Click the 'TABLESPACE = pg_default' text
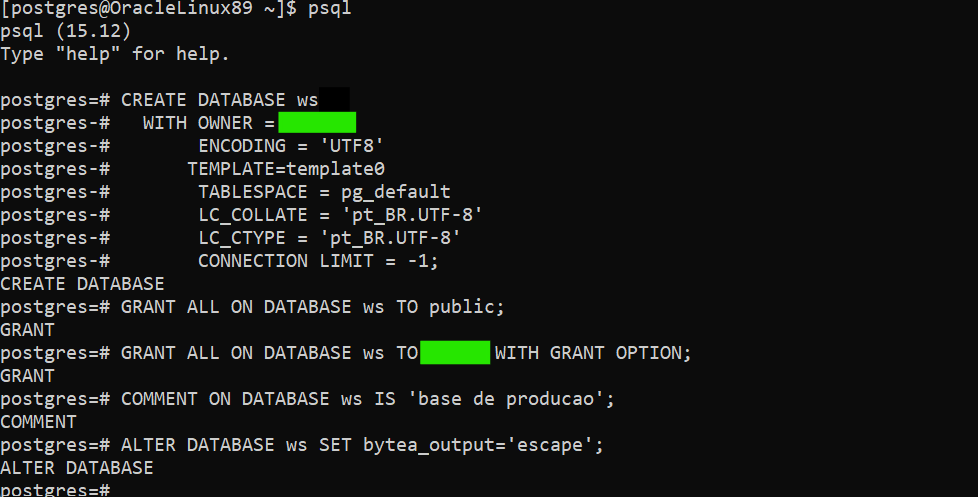978x497 pixels. tap(324, 192)
